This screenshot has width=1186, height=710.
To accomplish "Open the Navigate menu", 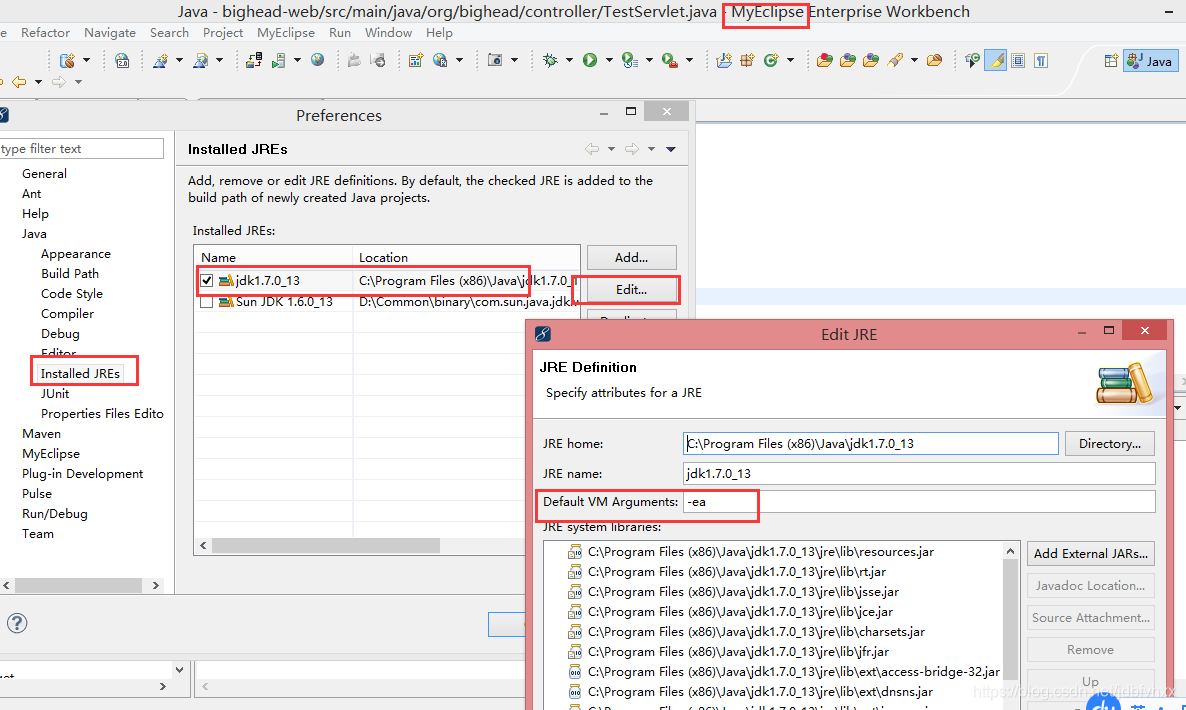I will click(x=110, y=33).
